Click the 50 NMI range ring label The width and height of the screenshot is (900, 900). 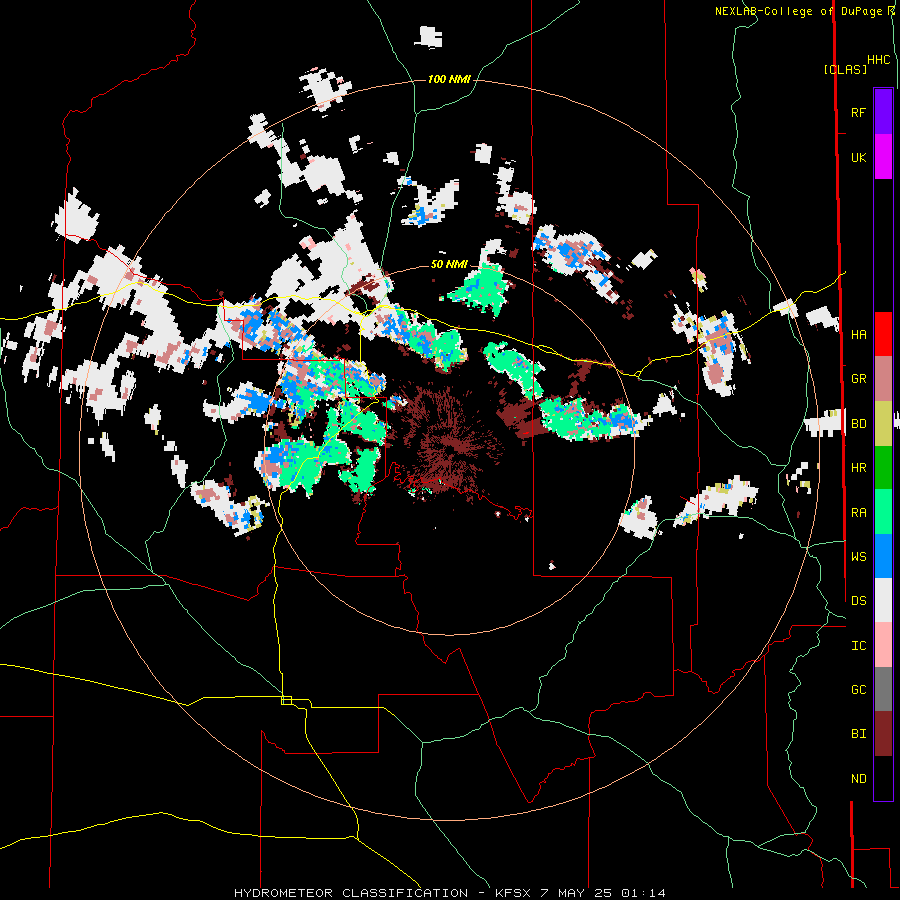tap(449, 264)
